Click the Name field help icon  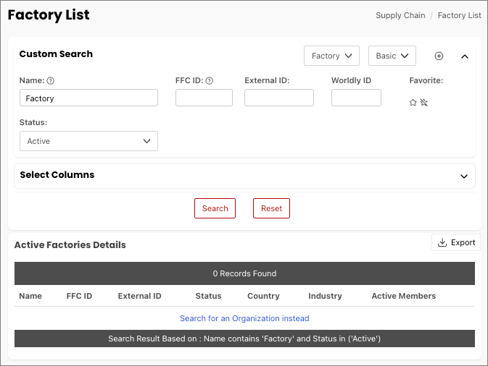pos(50,81)
